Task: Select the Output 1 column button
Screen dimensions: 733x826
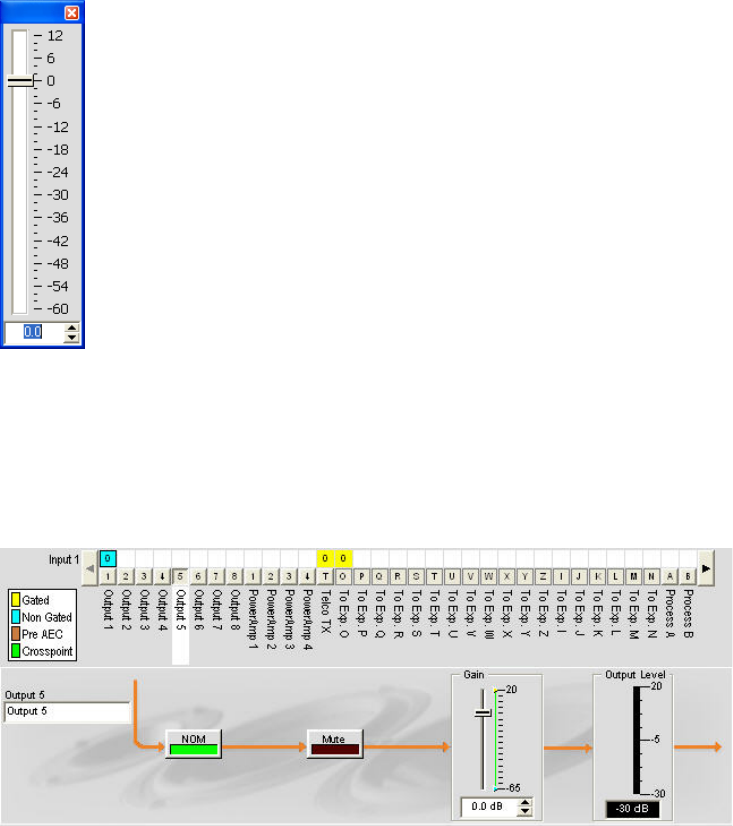Action: 107,576
